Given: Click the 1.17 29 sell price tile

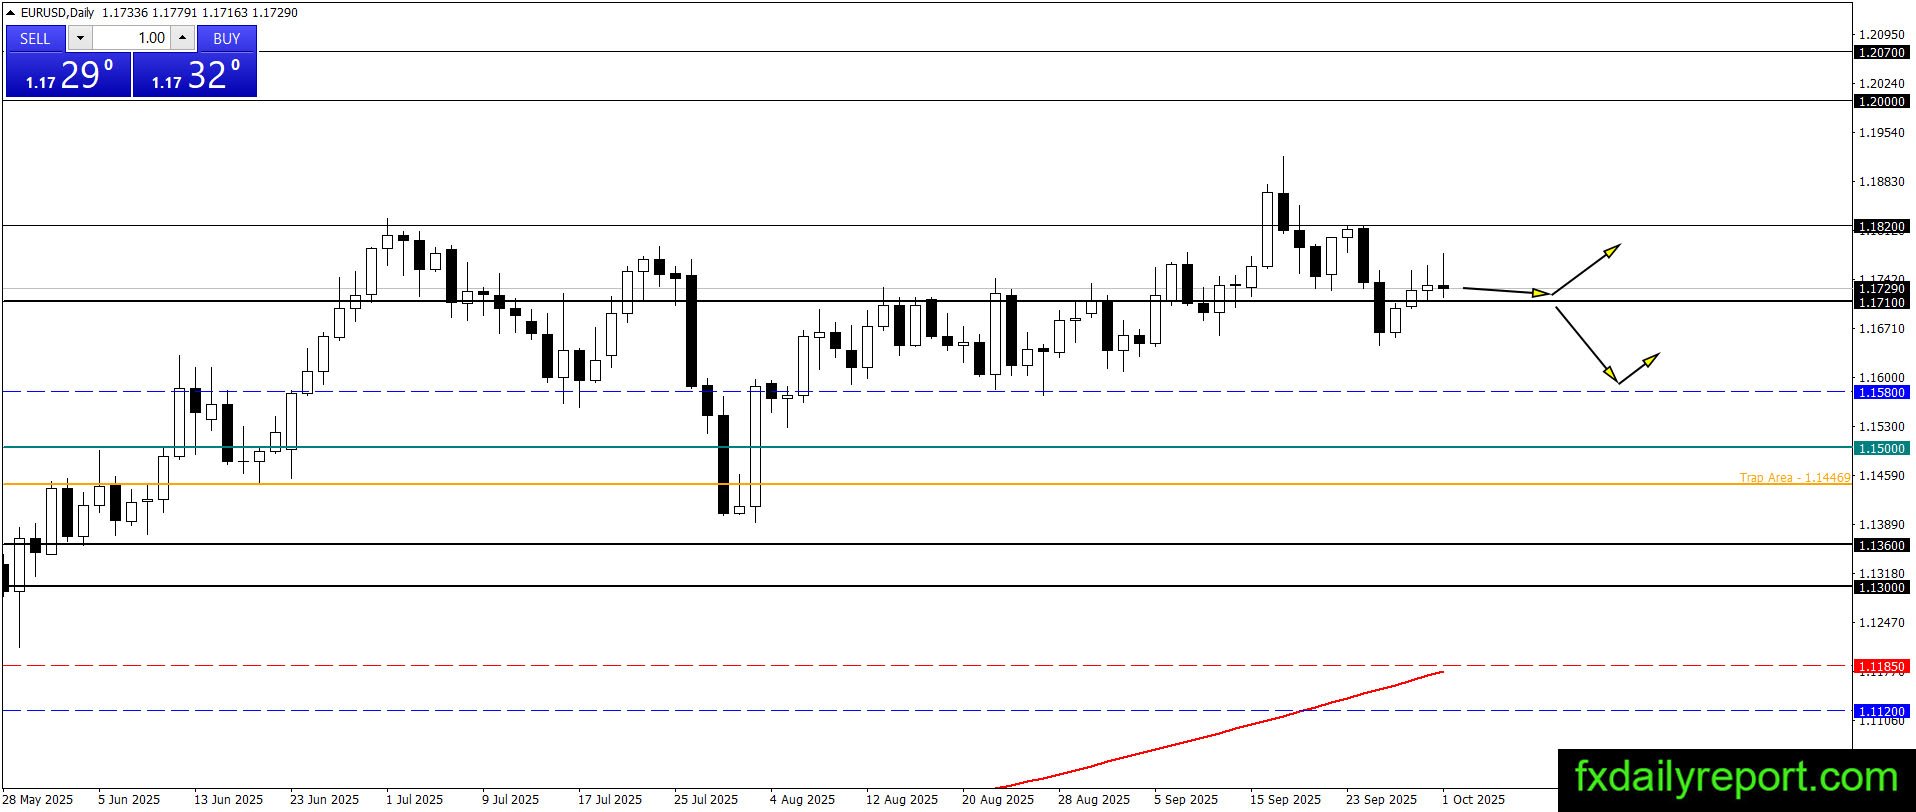Looking at the screenshot, I should [68, 75].
